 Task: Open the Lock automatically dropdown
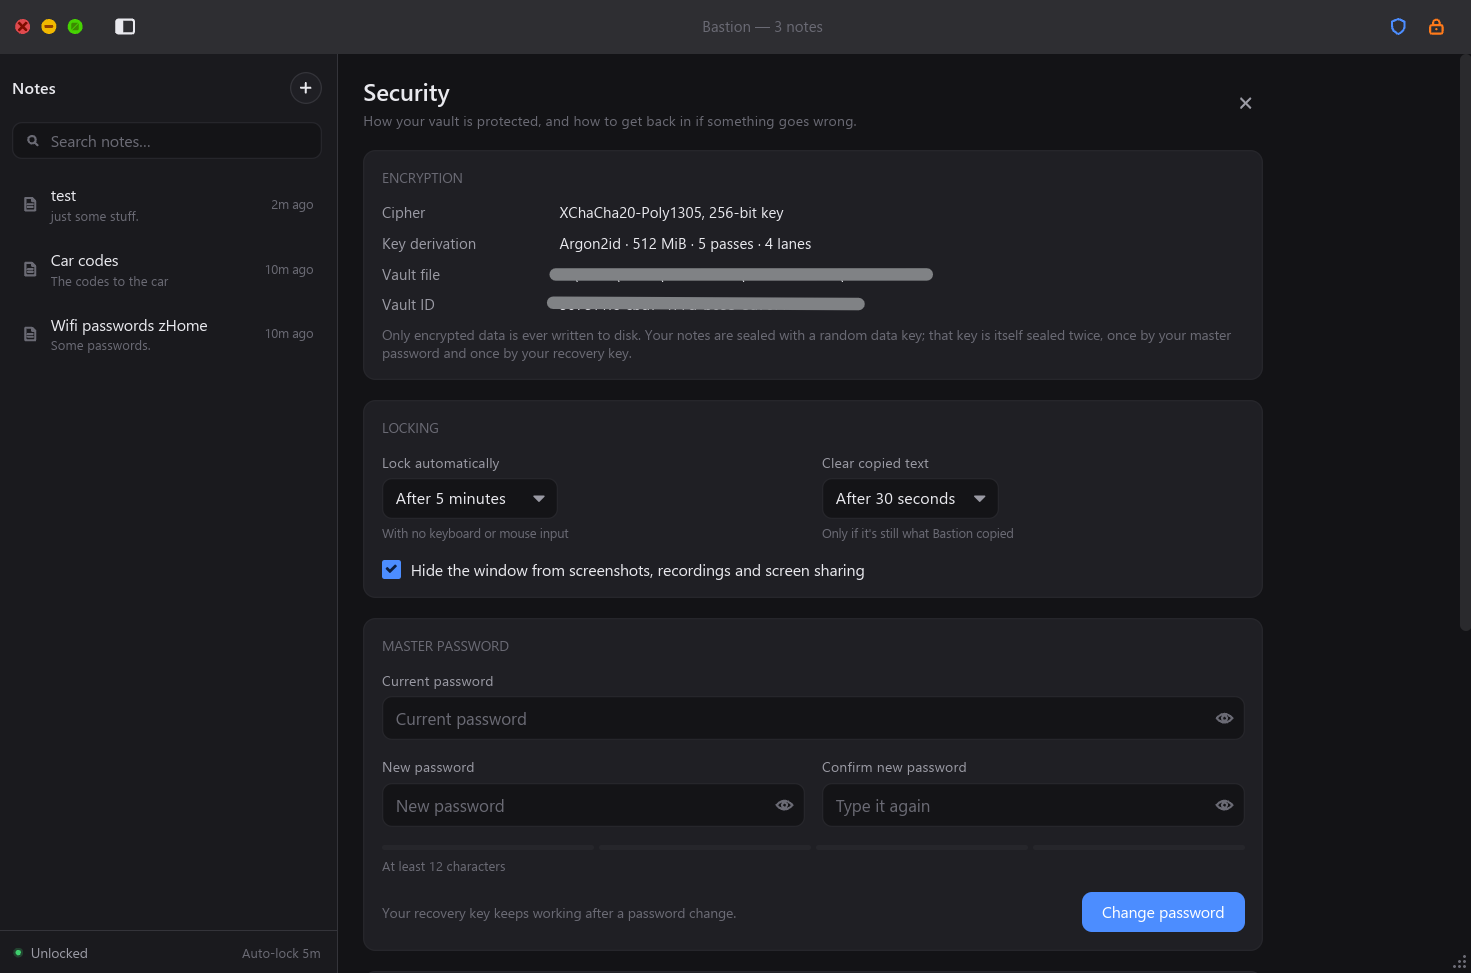470,498
